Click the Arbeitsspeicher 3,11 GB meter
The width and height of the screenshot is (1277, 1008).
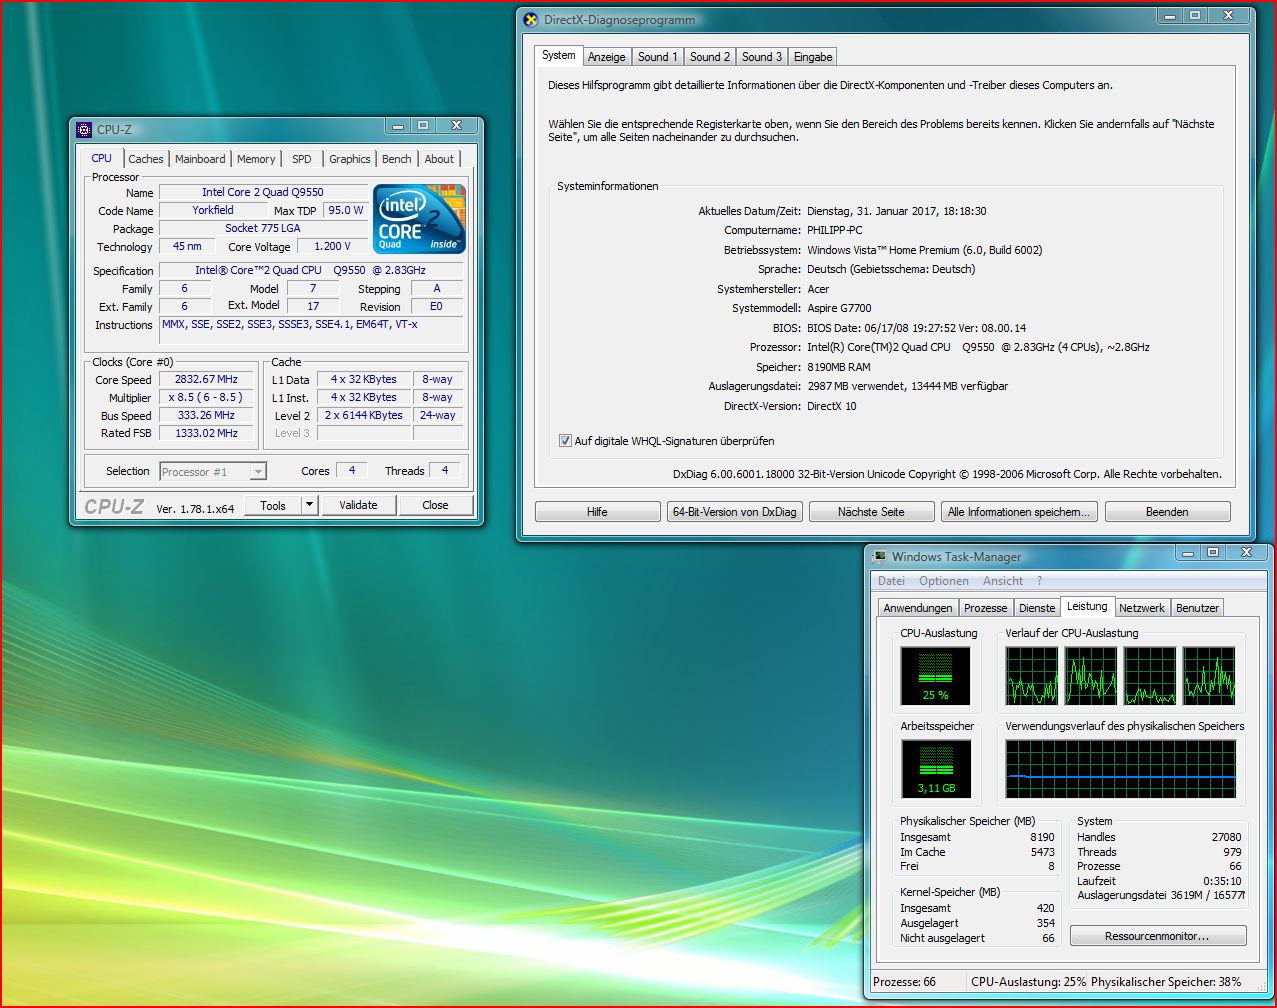(936, 769)
